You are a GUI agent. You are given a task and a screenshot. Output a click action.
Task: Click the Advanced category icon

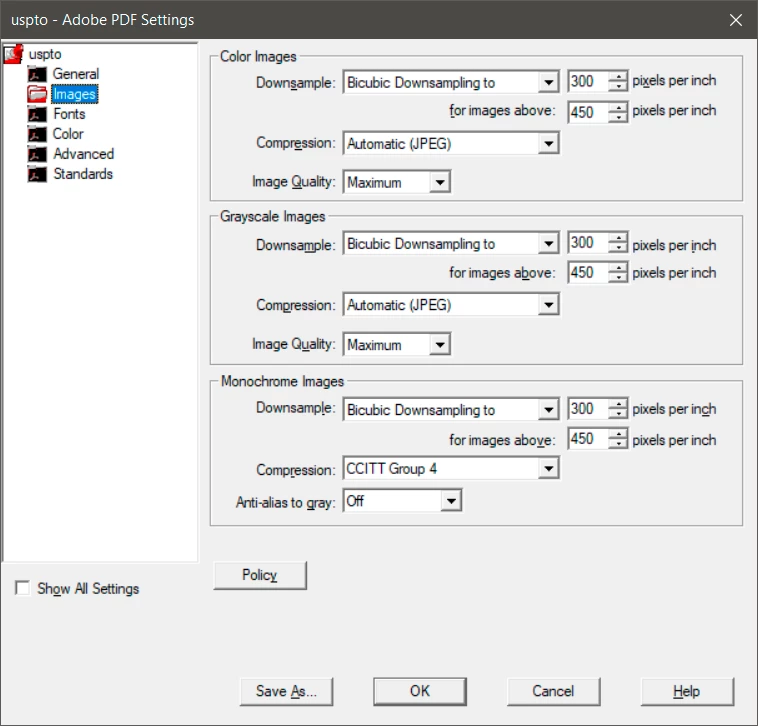(37, 154)
